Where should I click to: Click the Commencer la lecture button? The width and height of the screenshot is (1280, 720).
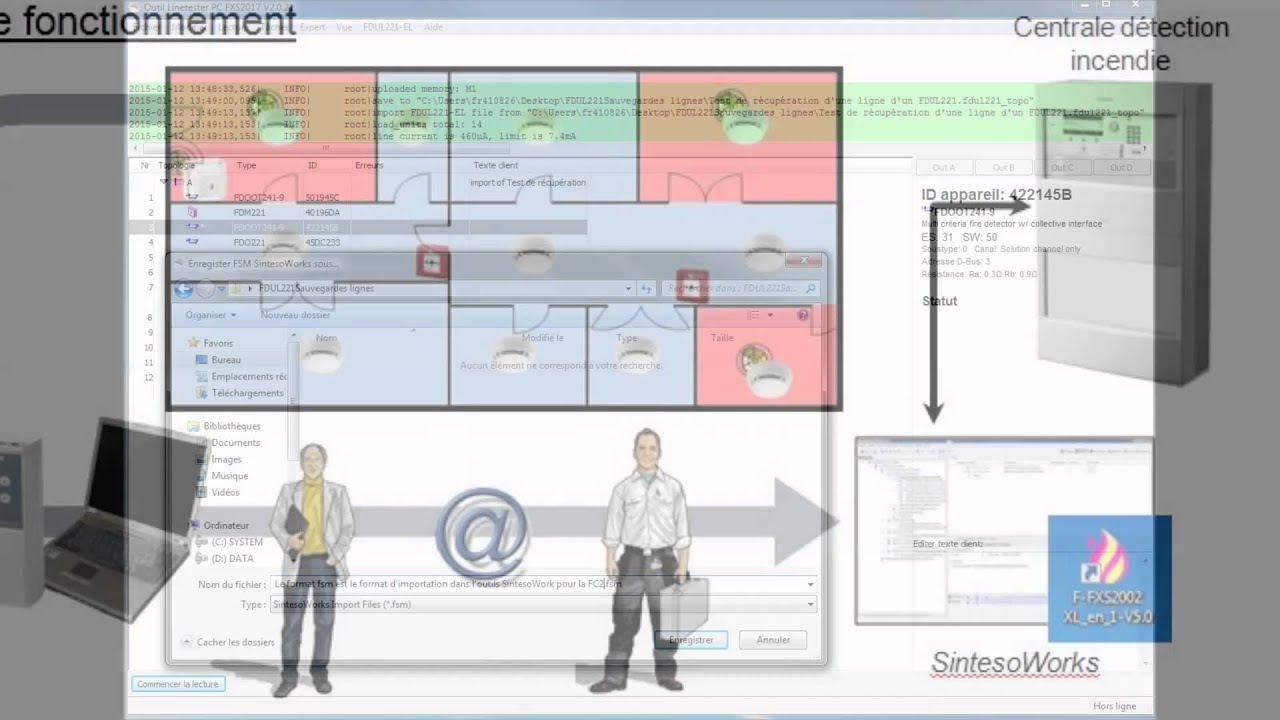click(x=178, y=684)
